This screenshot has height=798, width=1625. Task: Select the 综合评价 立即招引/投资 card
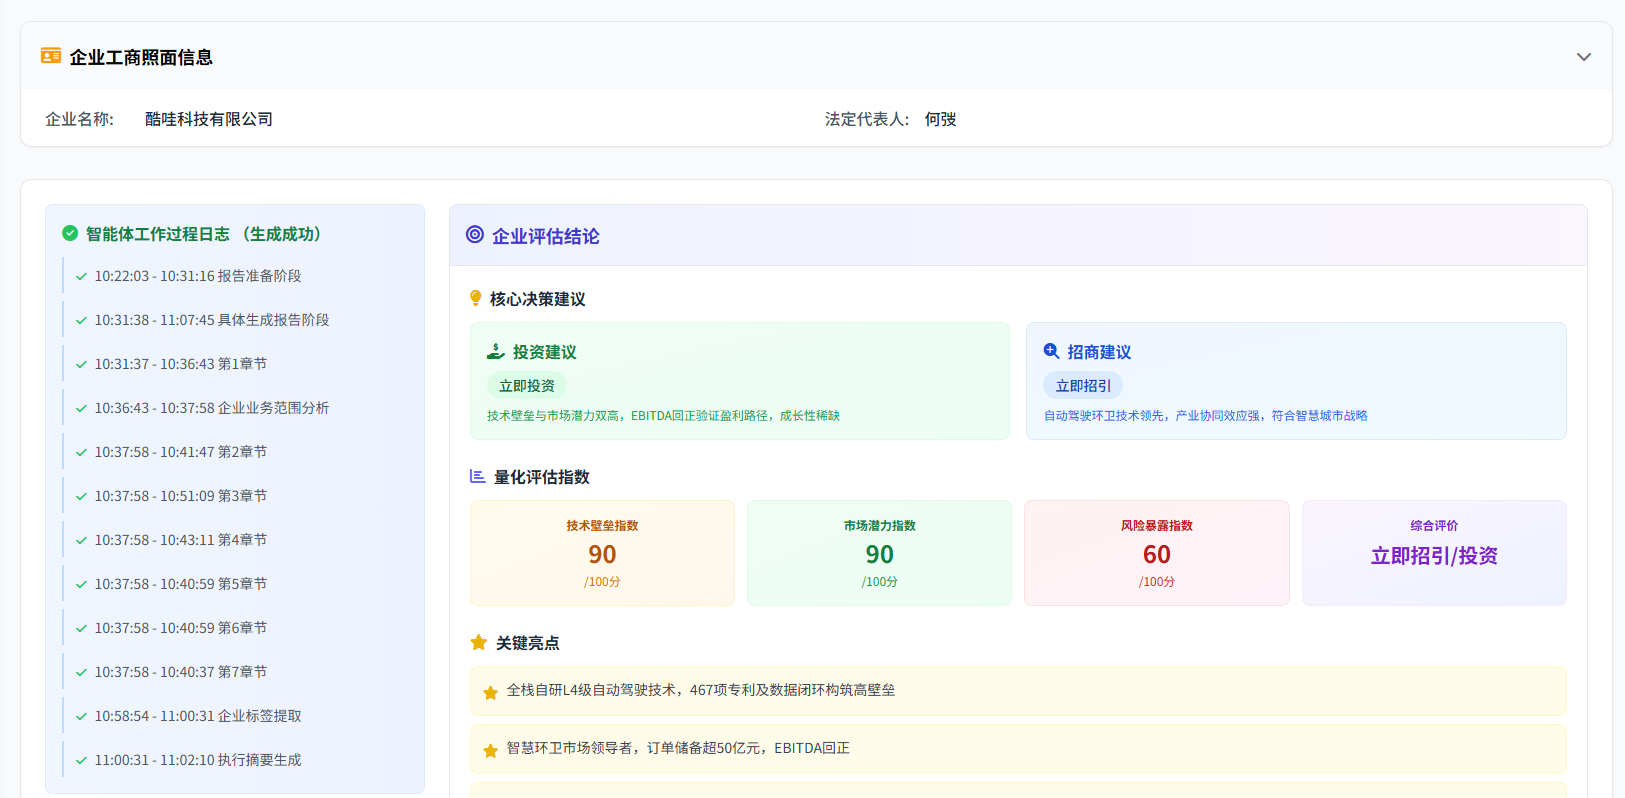pyautogui.click(x=1434, y=552)
